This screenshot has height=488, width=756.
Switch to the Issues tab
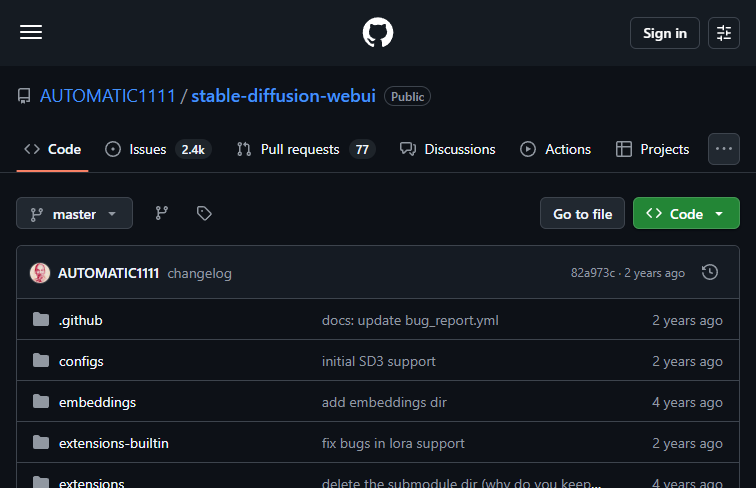[158, 149]
